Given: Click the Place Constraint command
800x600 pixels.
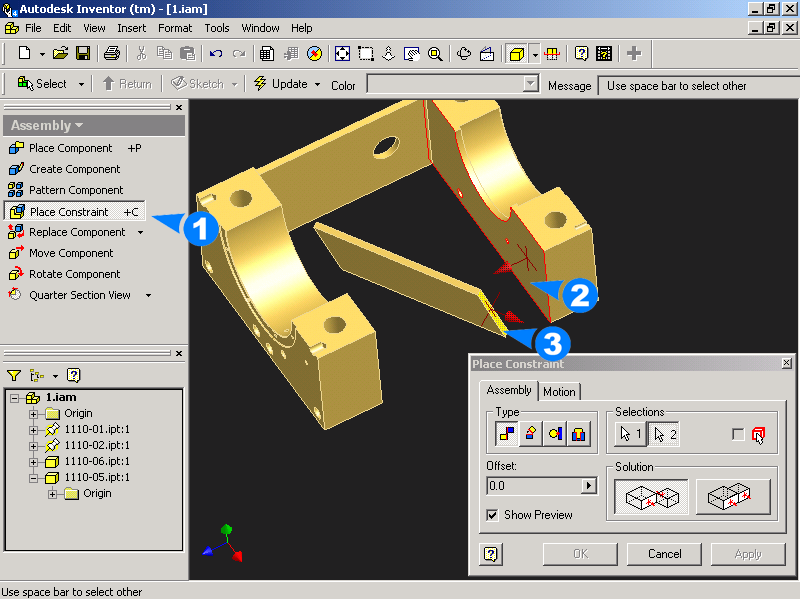Looking at the screenshot, I should (x=74, y=212).
